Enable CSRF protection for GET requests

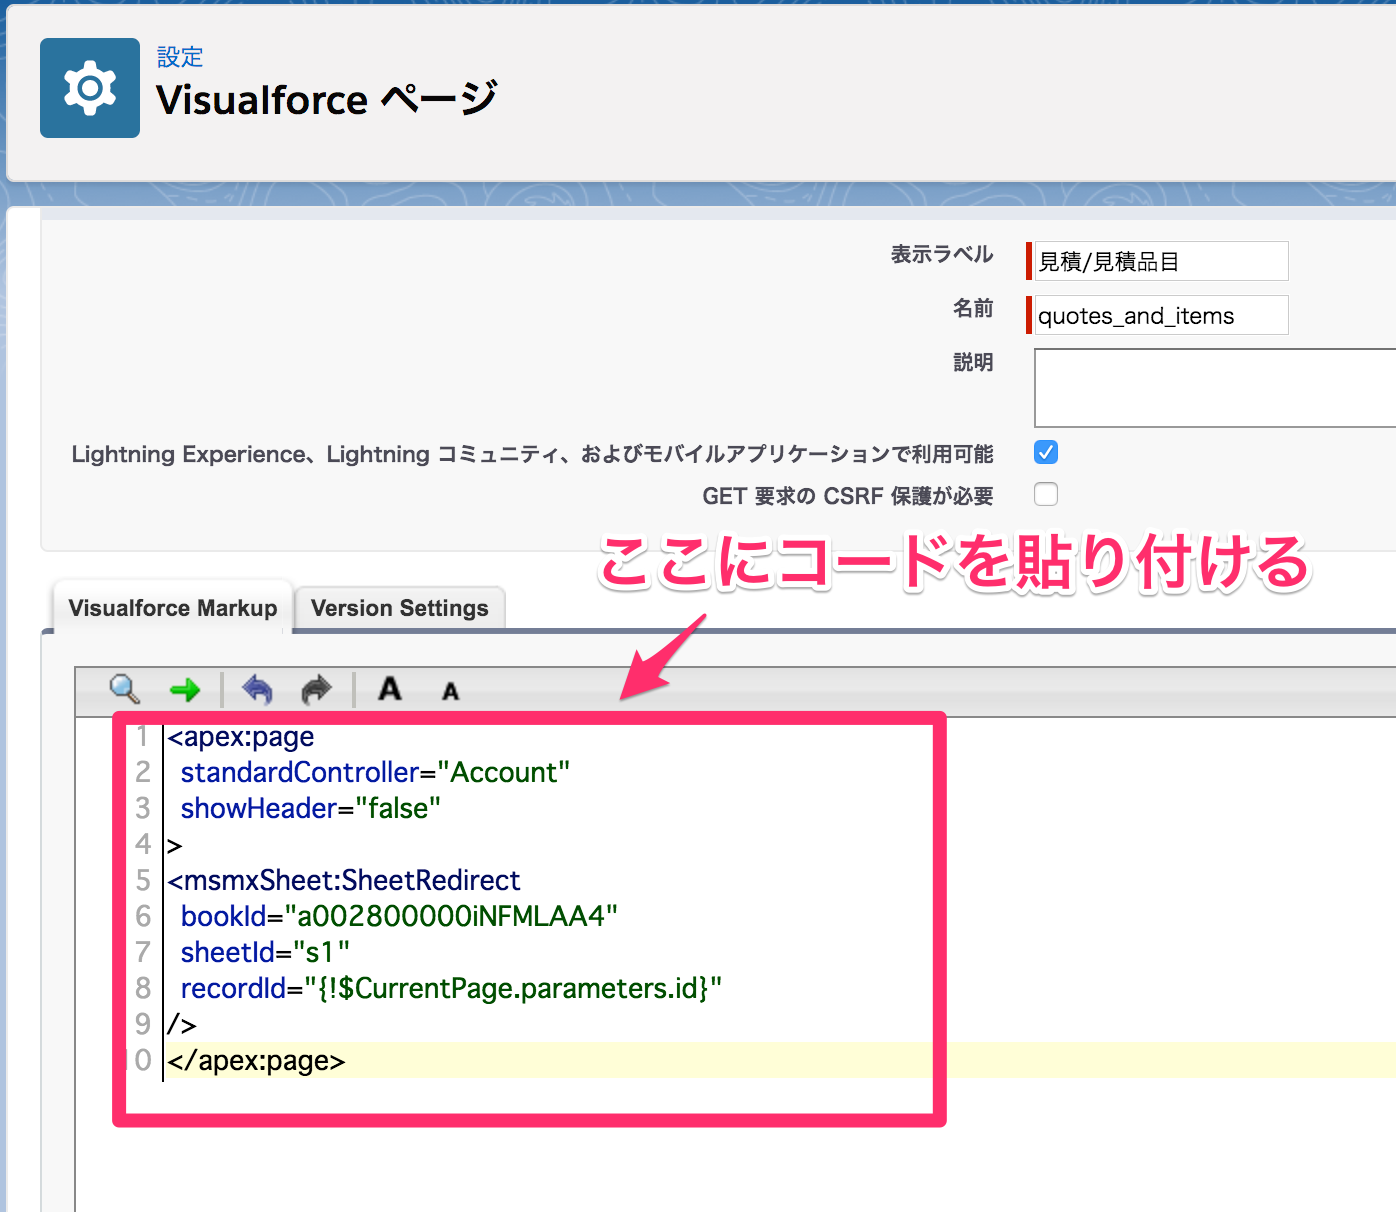(1045, 493)
